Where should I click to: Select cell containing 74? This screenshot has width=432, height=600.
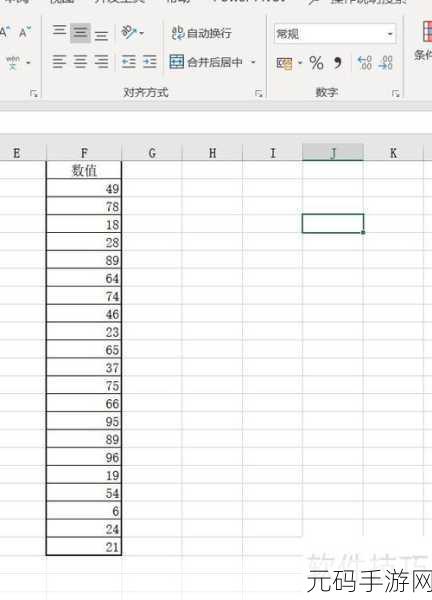point(84,296)
